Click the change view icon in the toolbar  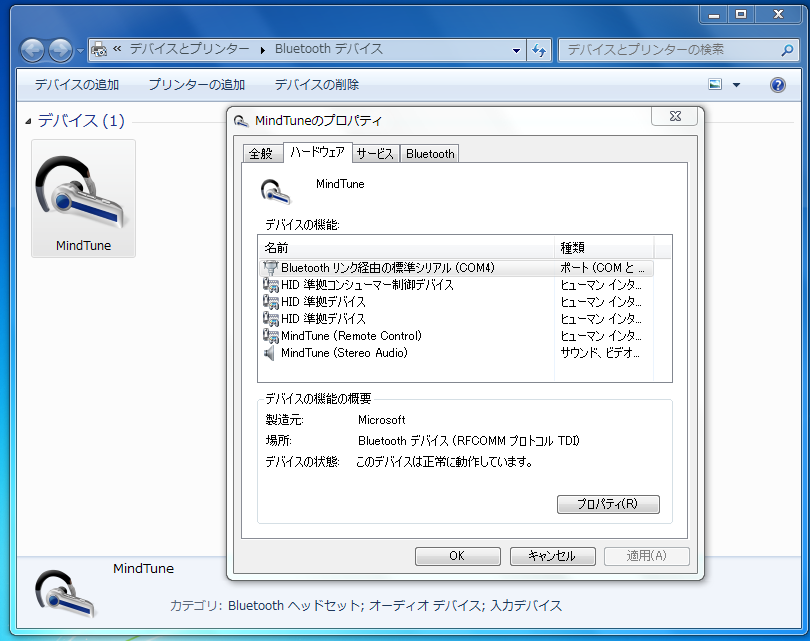coord(715,84)
